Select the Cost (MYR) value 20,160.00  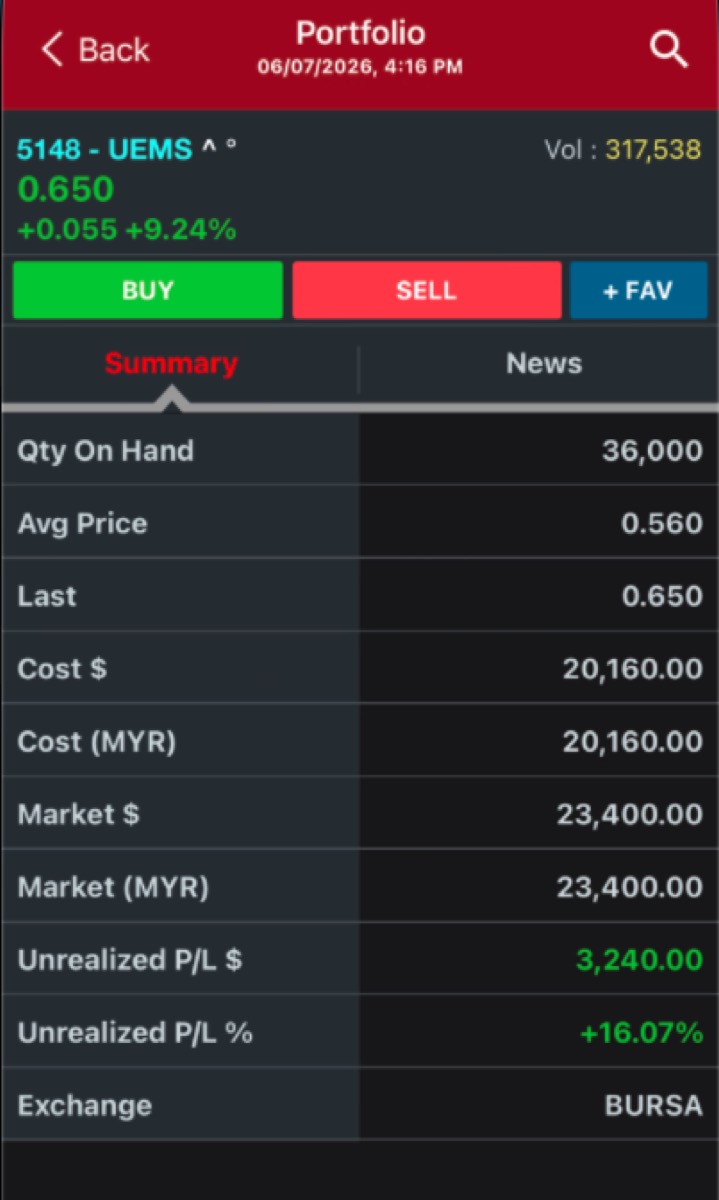click(633, 742)
